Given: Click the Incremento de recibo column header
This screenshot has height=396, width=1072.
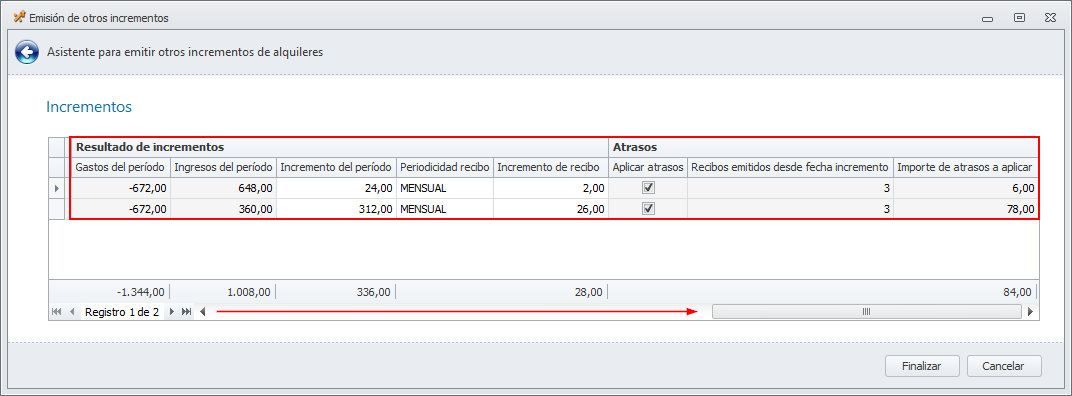Looking at the screenshot, I should (550, 167).
